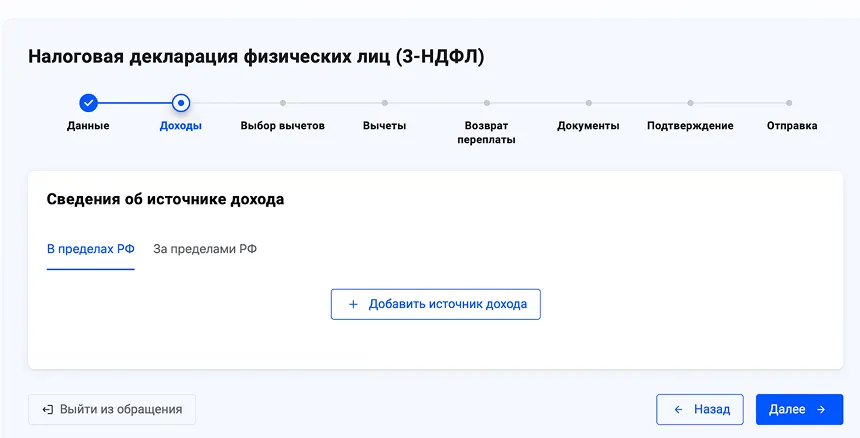The height and width of the screenshot is (438, 860).
Task: Click the Налоговая декларация физических лиц page title
Action: [256, 56]
